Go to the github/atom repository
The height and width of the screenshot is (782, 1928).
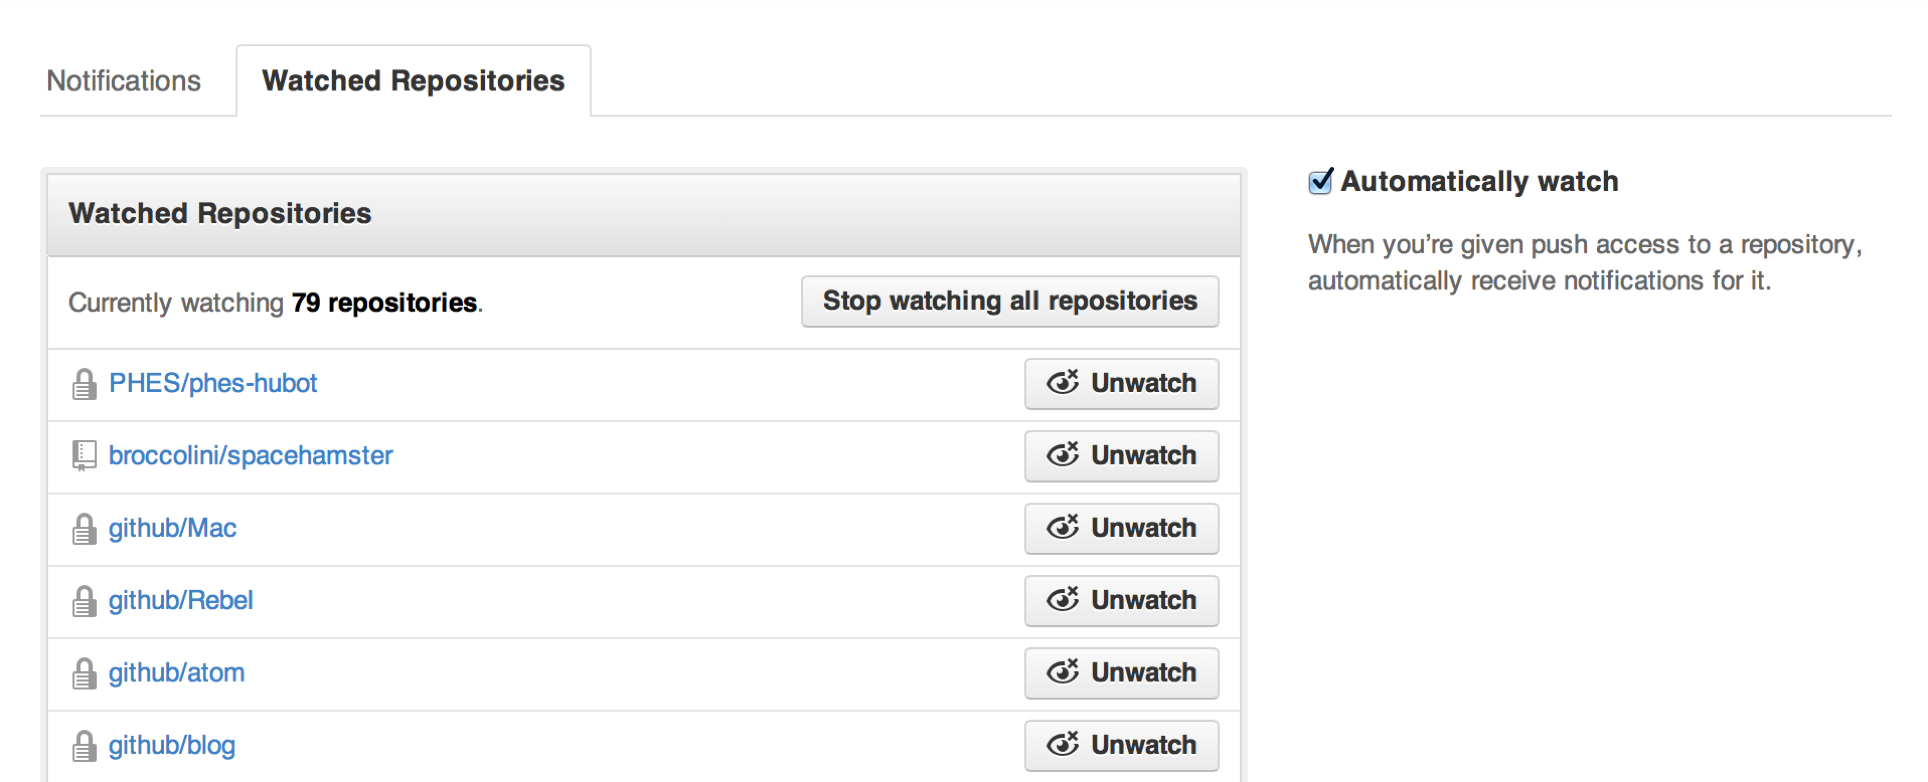[x=177, y=673]
